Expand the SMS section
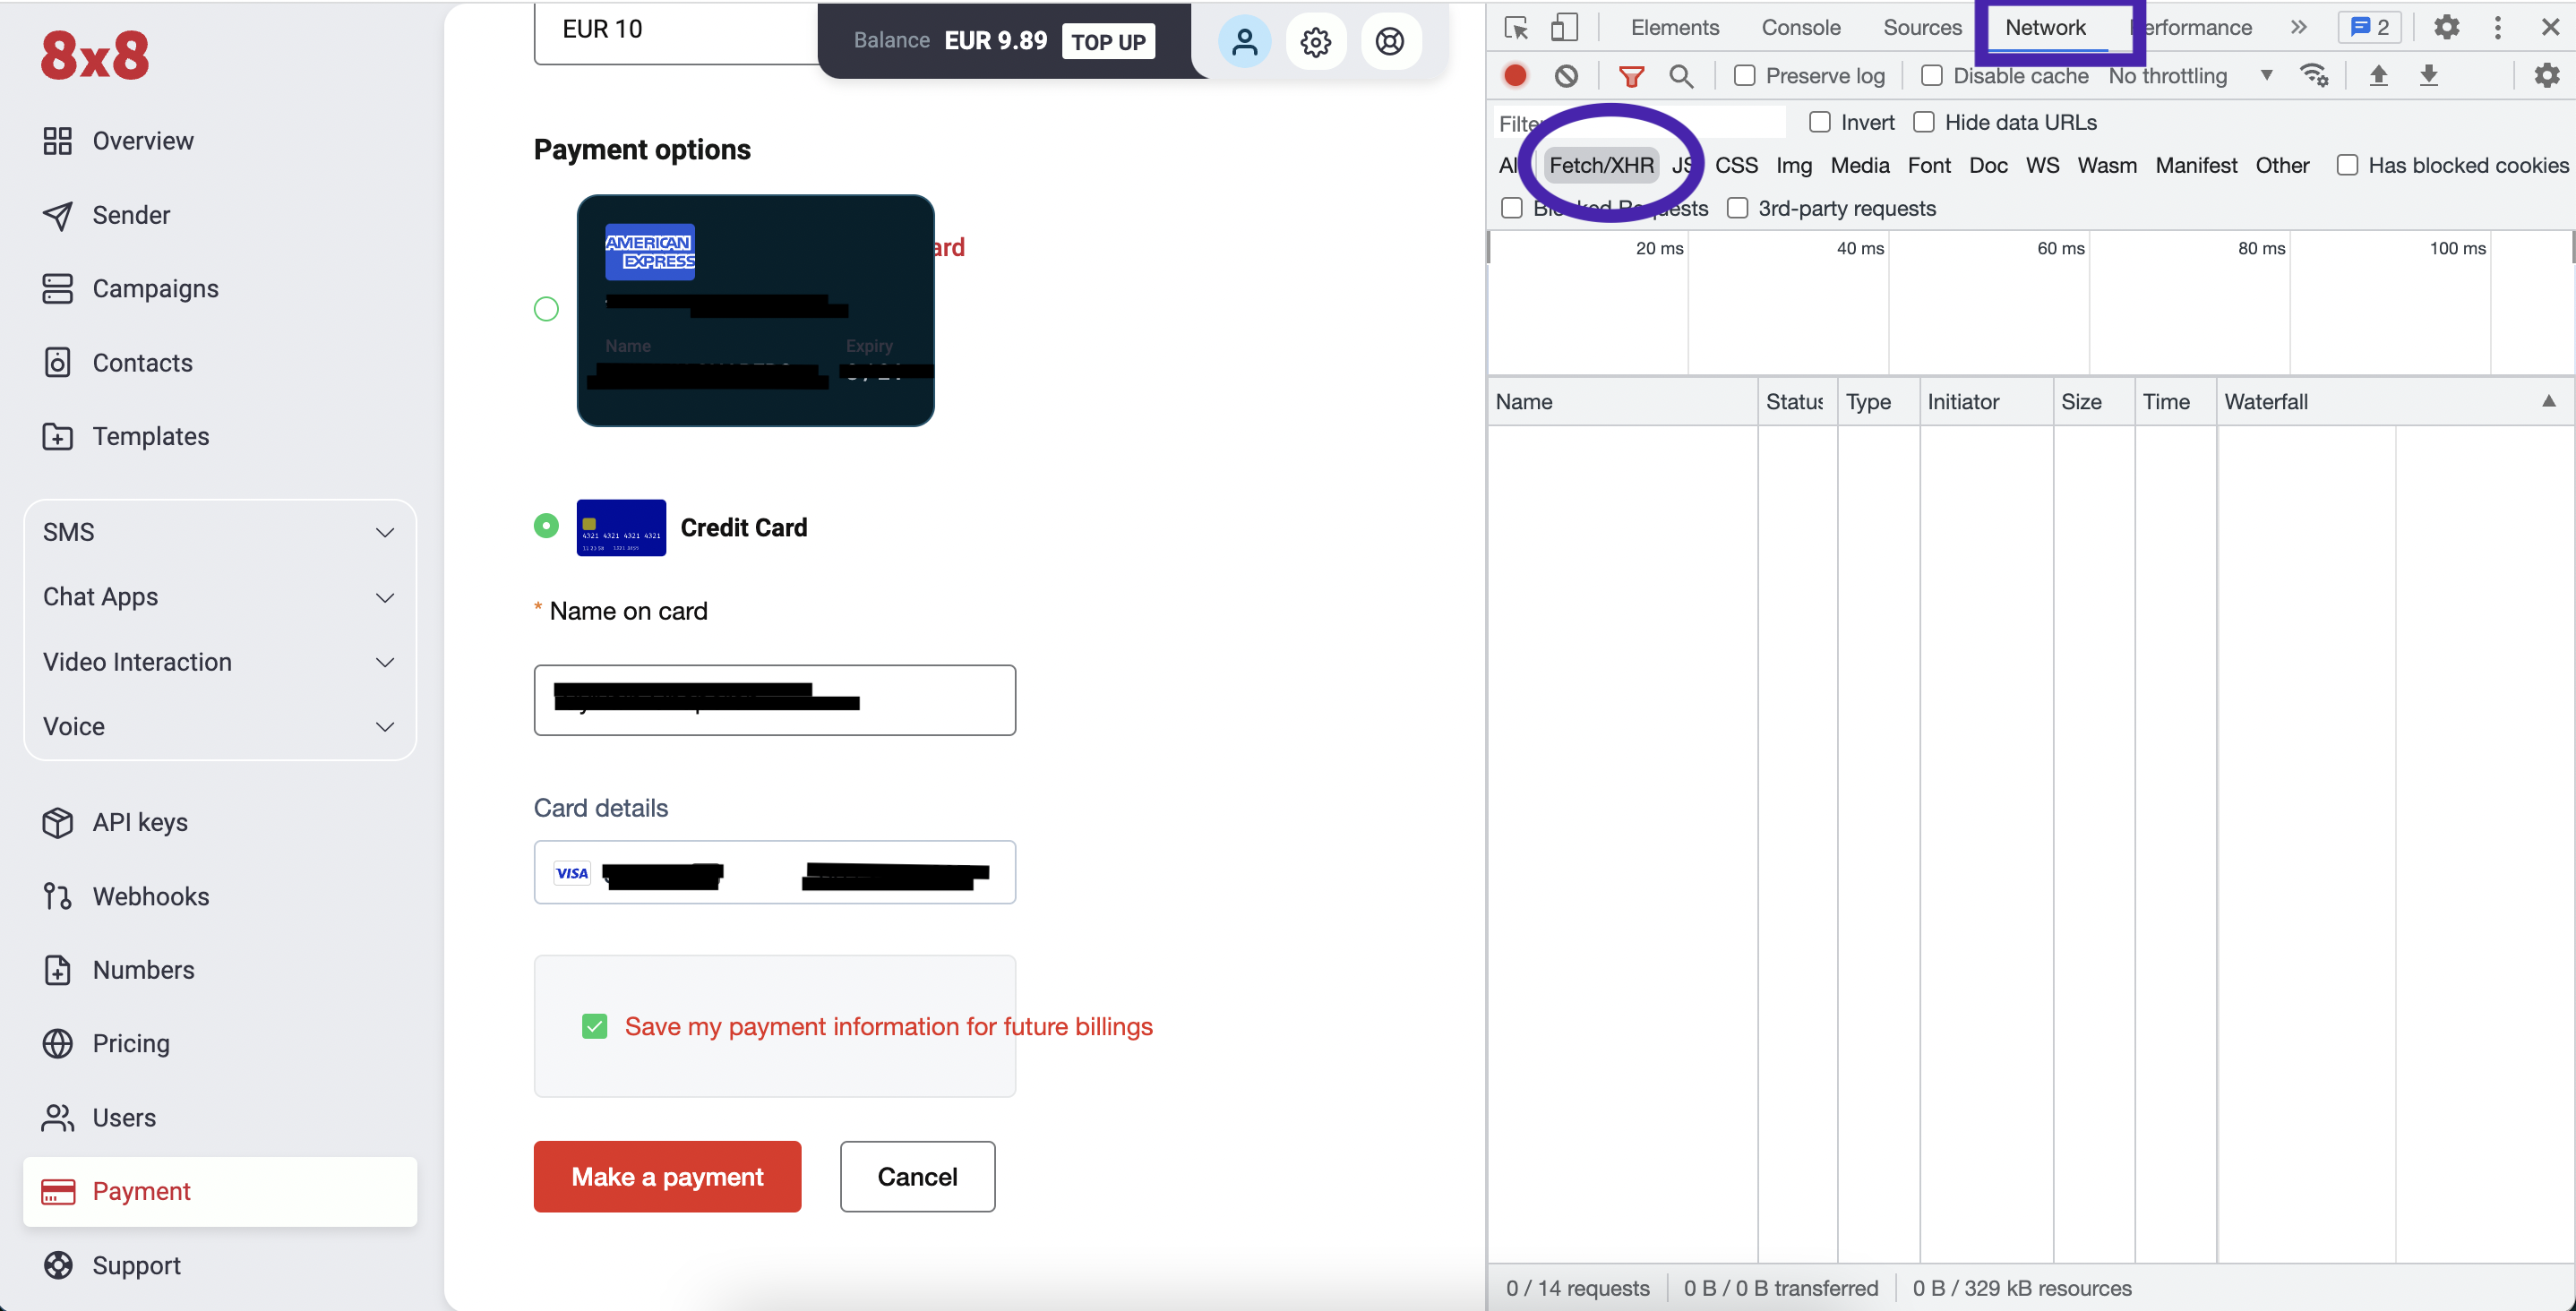The height and width of the screenshot is (1311, 2576). (x=219, y=532)
